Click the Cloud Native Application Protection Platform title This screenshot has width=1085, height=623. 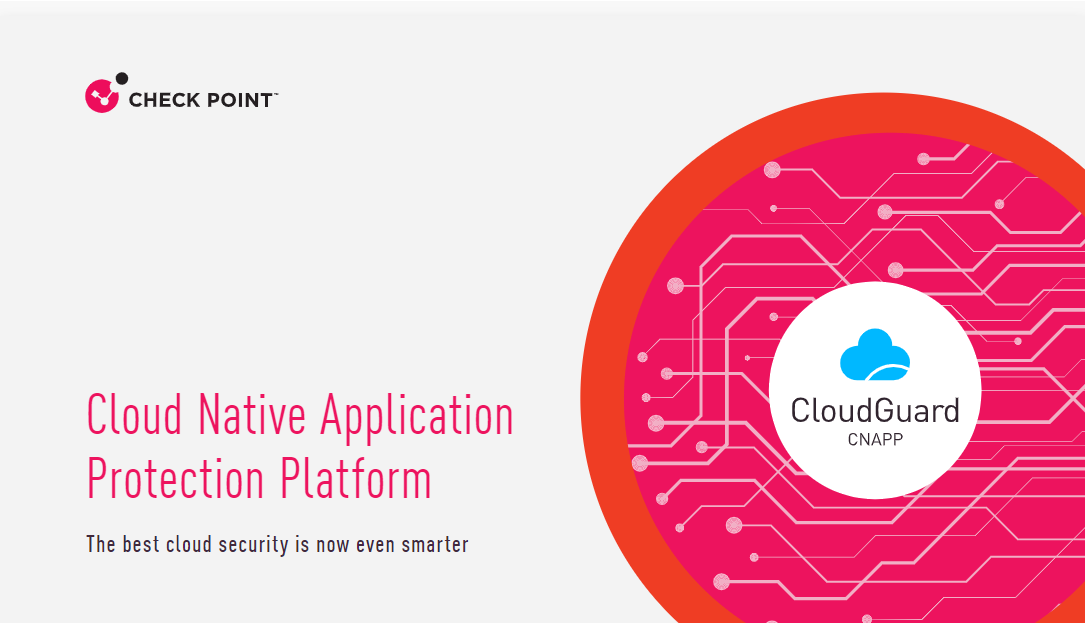click(299, 447)
